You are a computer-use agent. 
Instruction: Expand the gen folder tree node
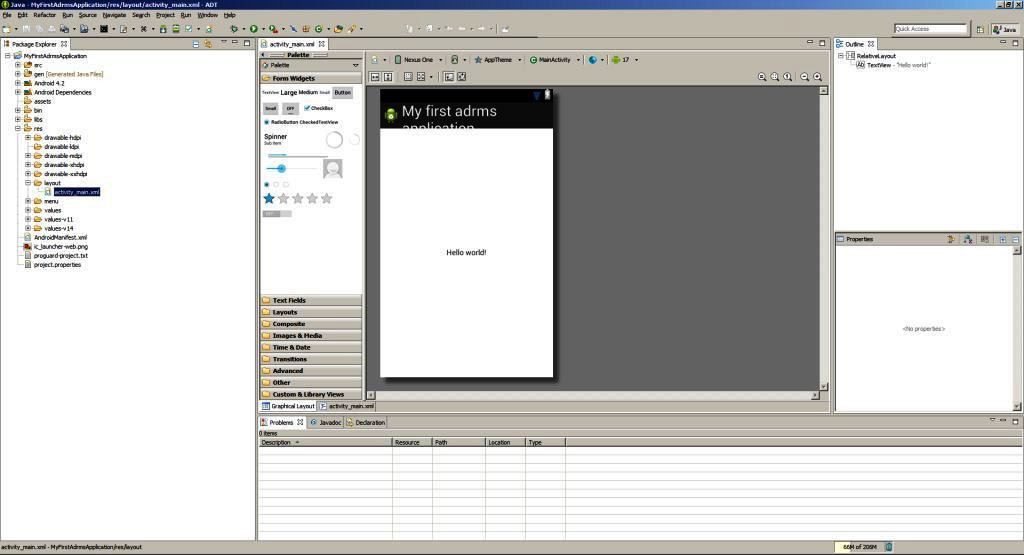click(x=18, y=74)
